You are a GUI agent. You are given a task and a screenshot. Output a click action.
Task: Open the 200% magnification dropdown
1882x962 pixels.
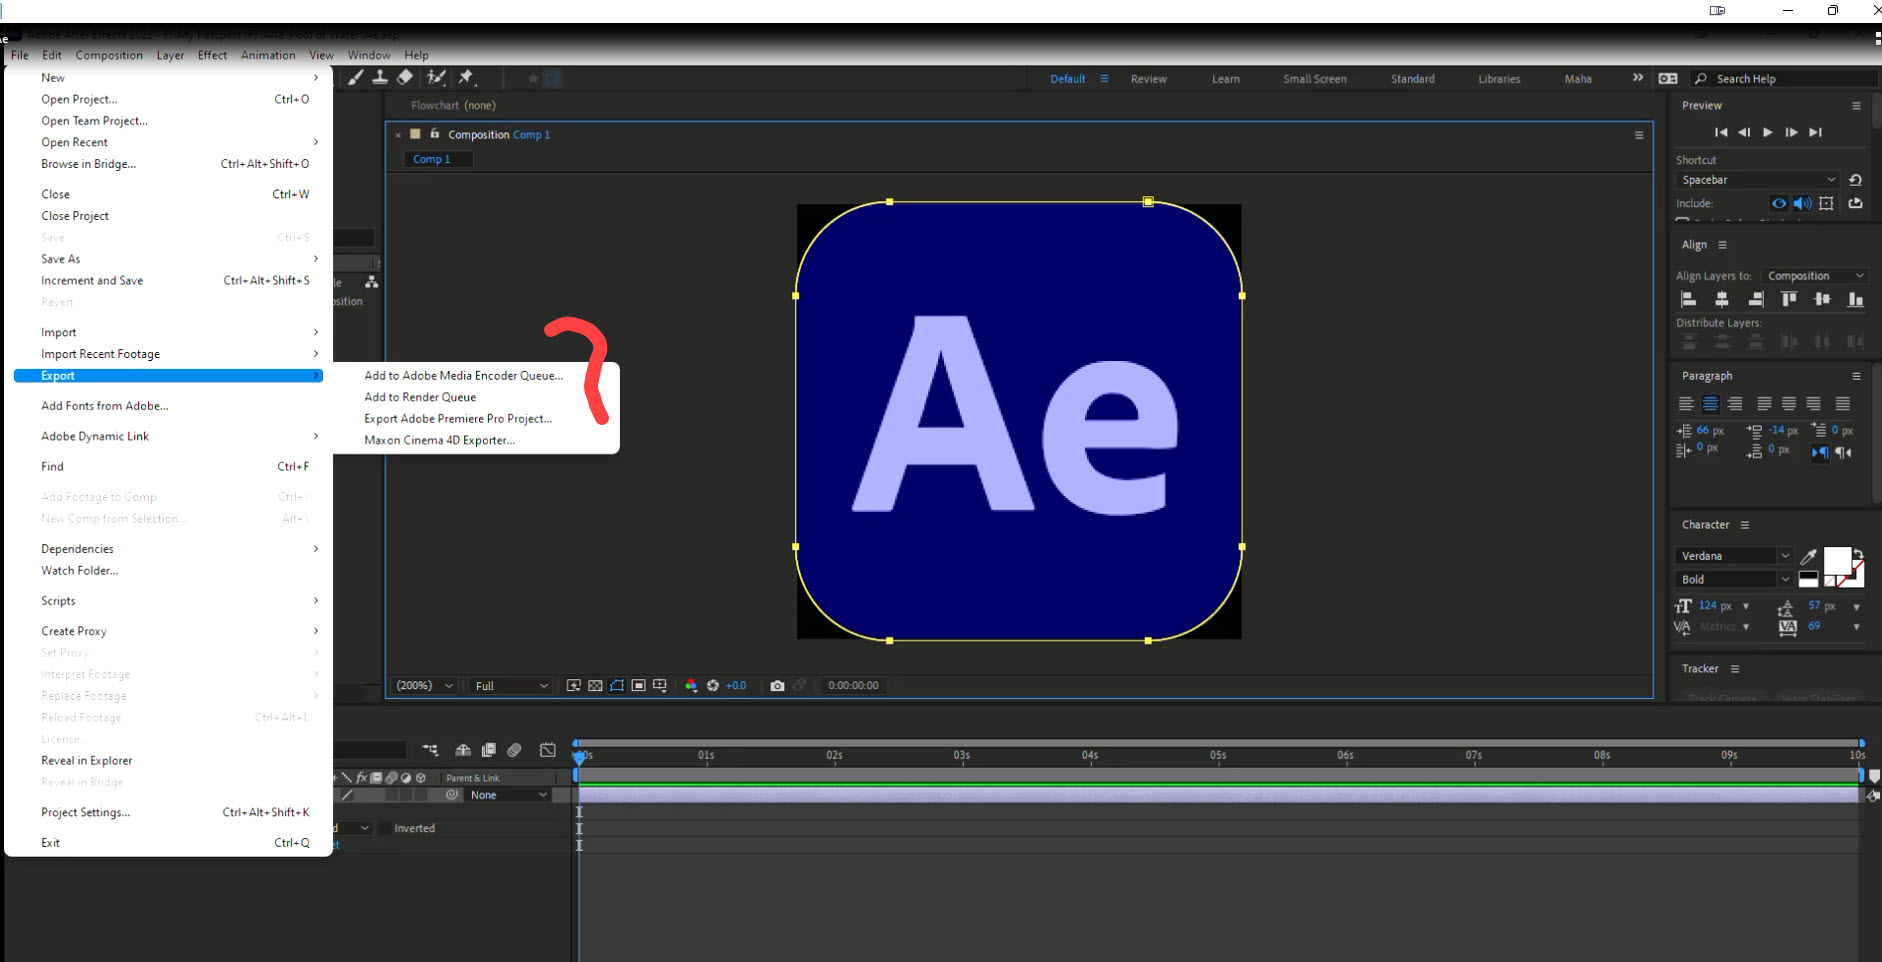click(424, 685)
